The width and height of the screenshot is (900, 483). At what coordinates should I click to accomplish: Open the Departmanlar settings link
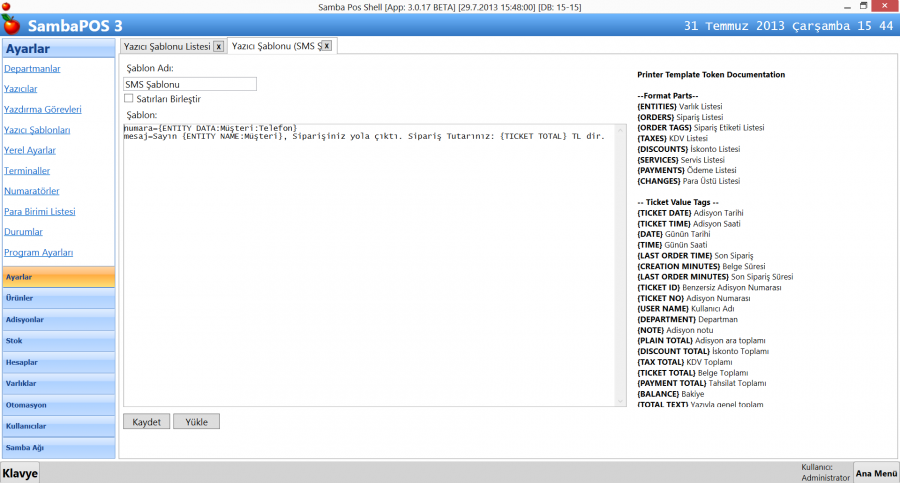point(32,69)
